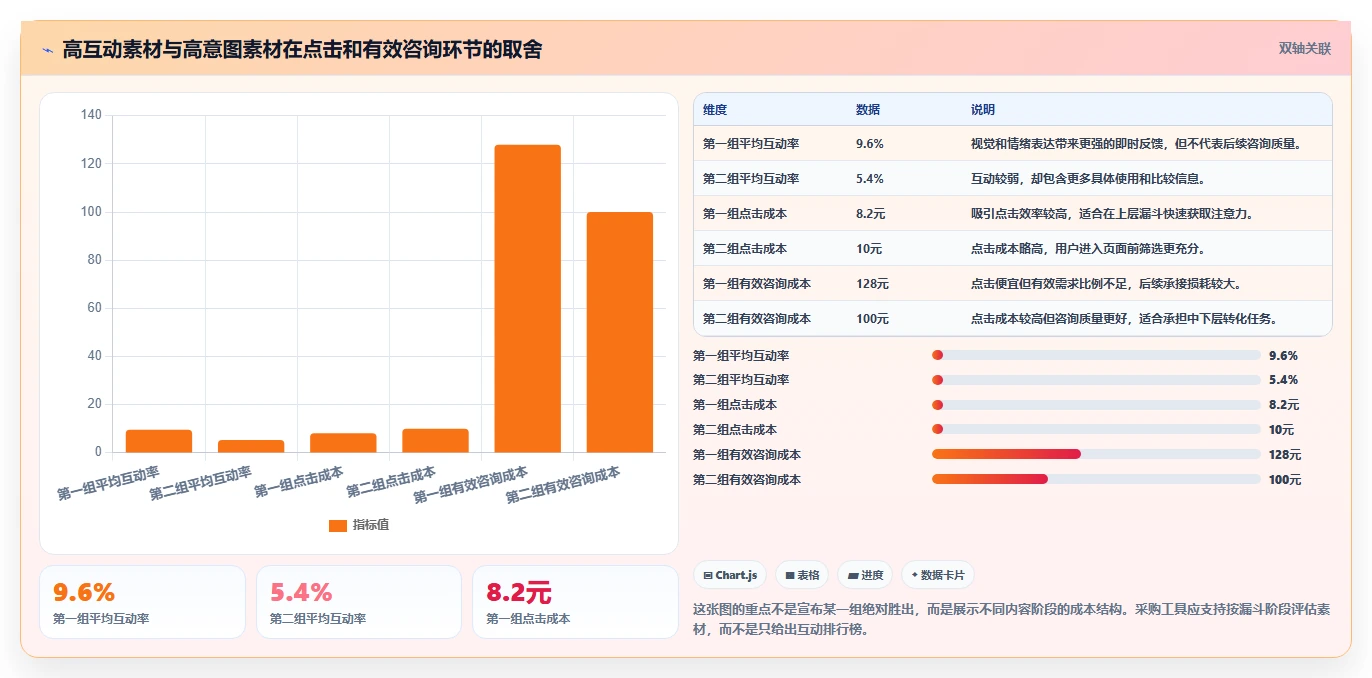Click the small icon before the header title
This screenshot has height=678, width=1372.
(48, 49)
